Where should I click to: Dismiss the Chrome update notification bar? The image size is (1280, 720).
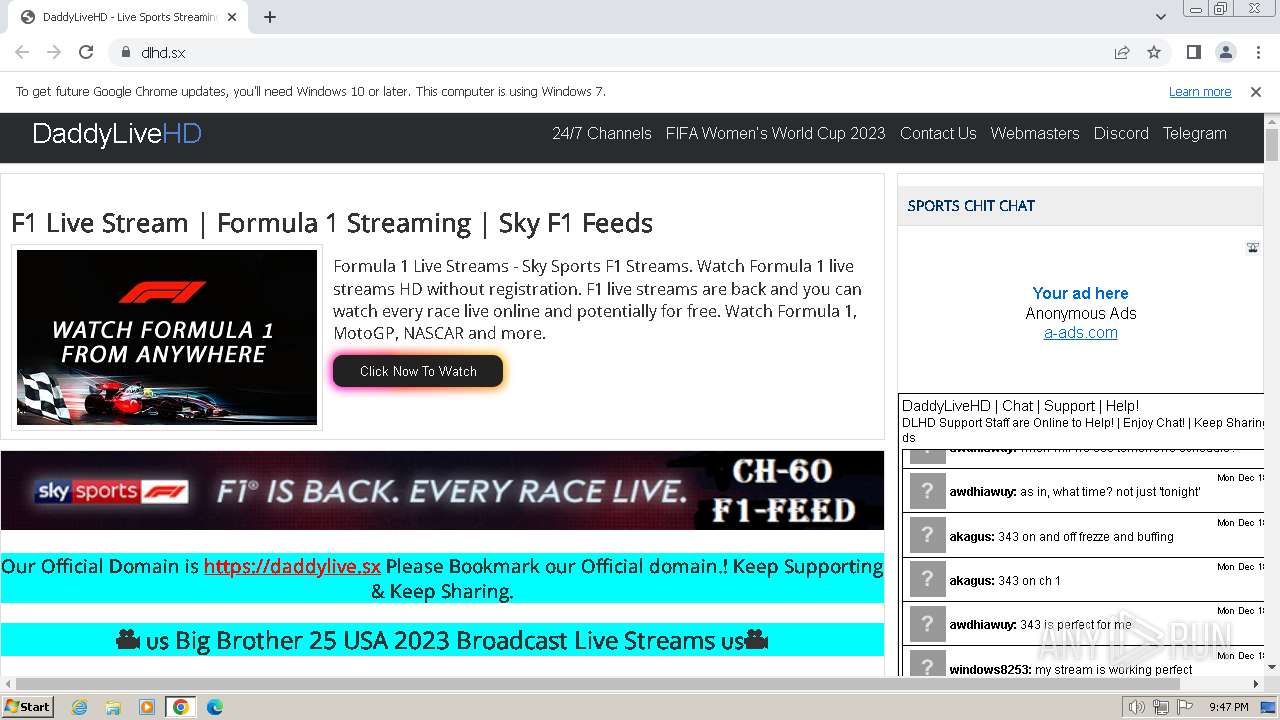pyautogui.click(x=1256, y=91)
